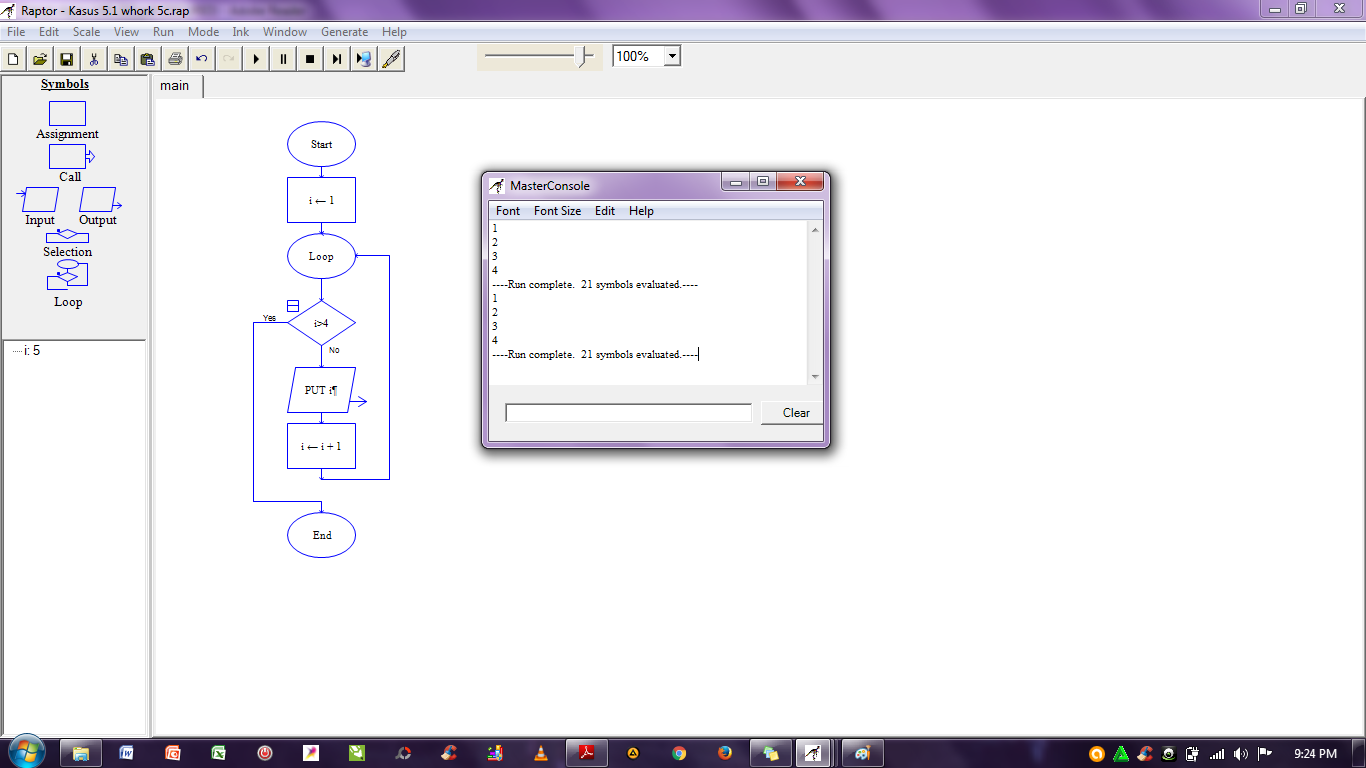Screen dimensions: 1366x768
Task: Undo the last action
Action: tap(202, 59)
